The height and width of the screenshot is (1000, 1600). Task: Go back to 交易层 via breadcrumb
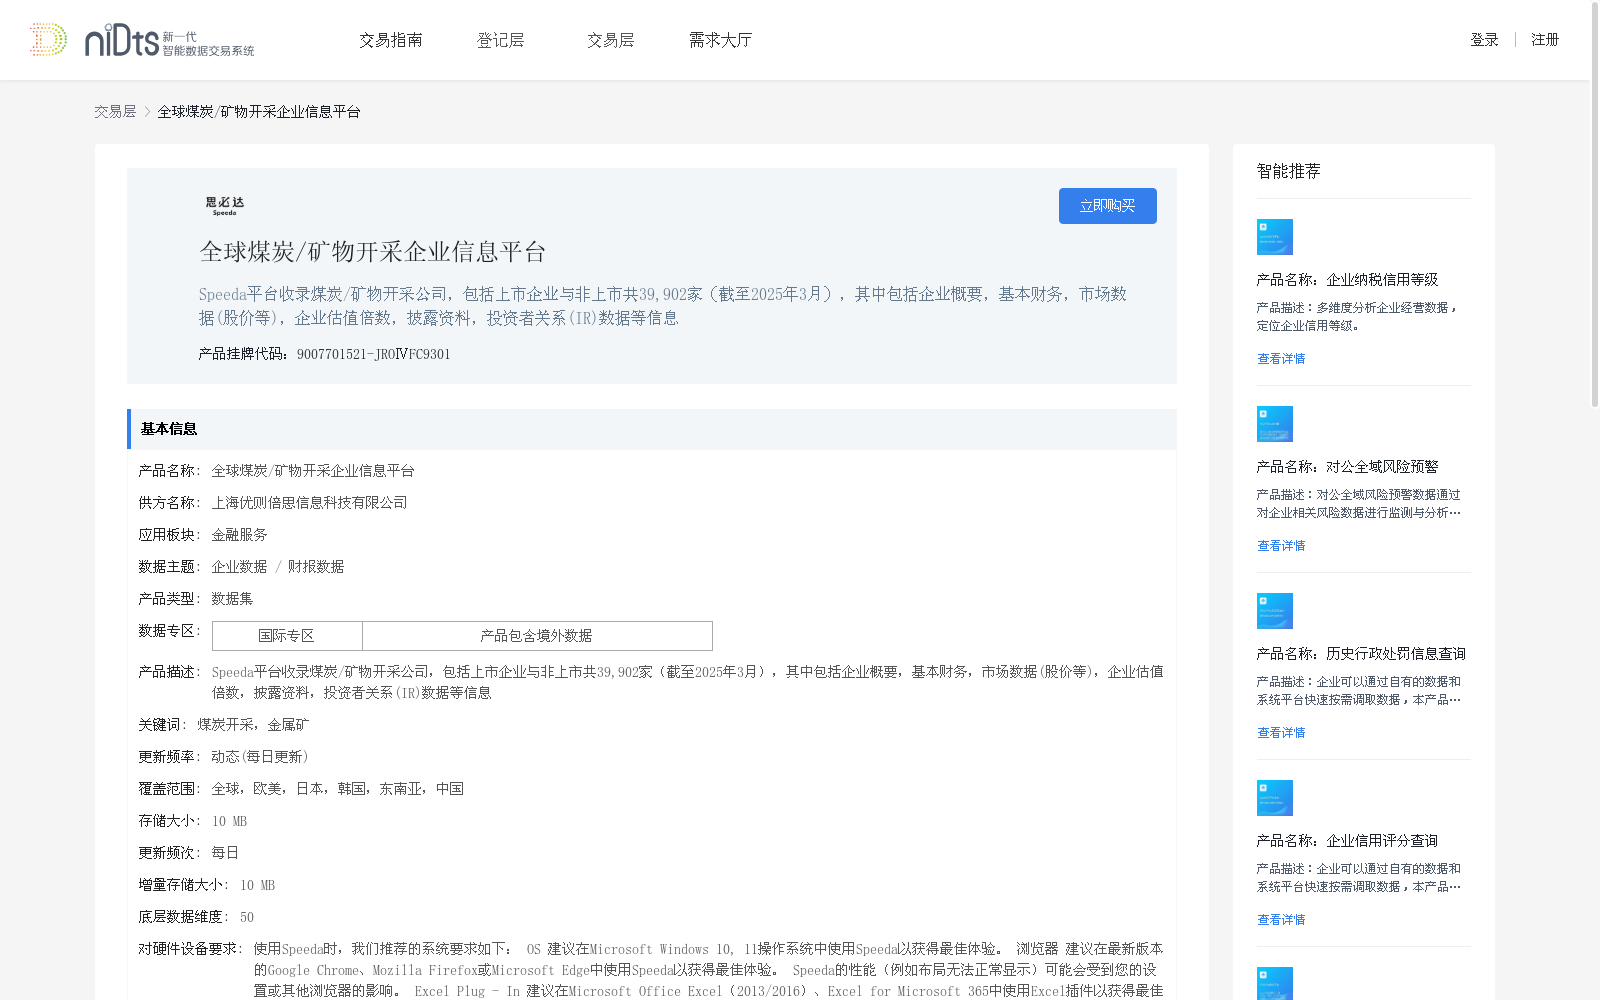point(115,112)
